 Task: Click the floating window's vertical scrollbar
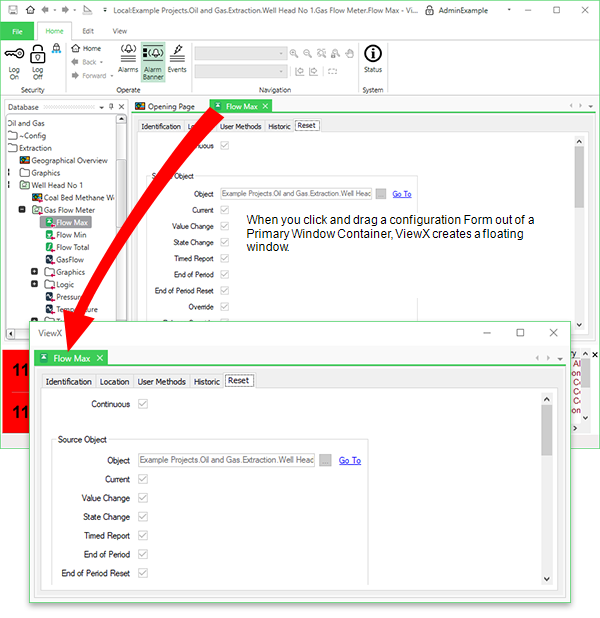[546, 430]
